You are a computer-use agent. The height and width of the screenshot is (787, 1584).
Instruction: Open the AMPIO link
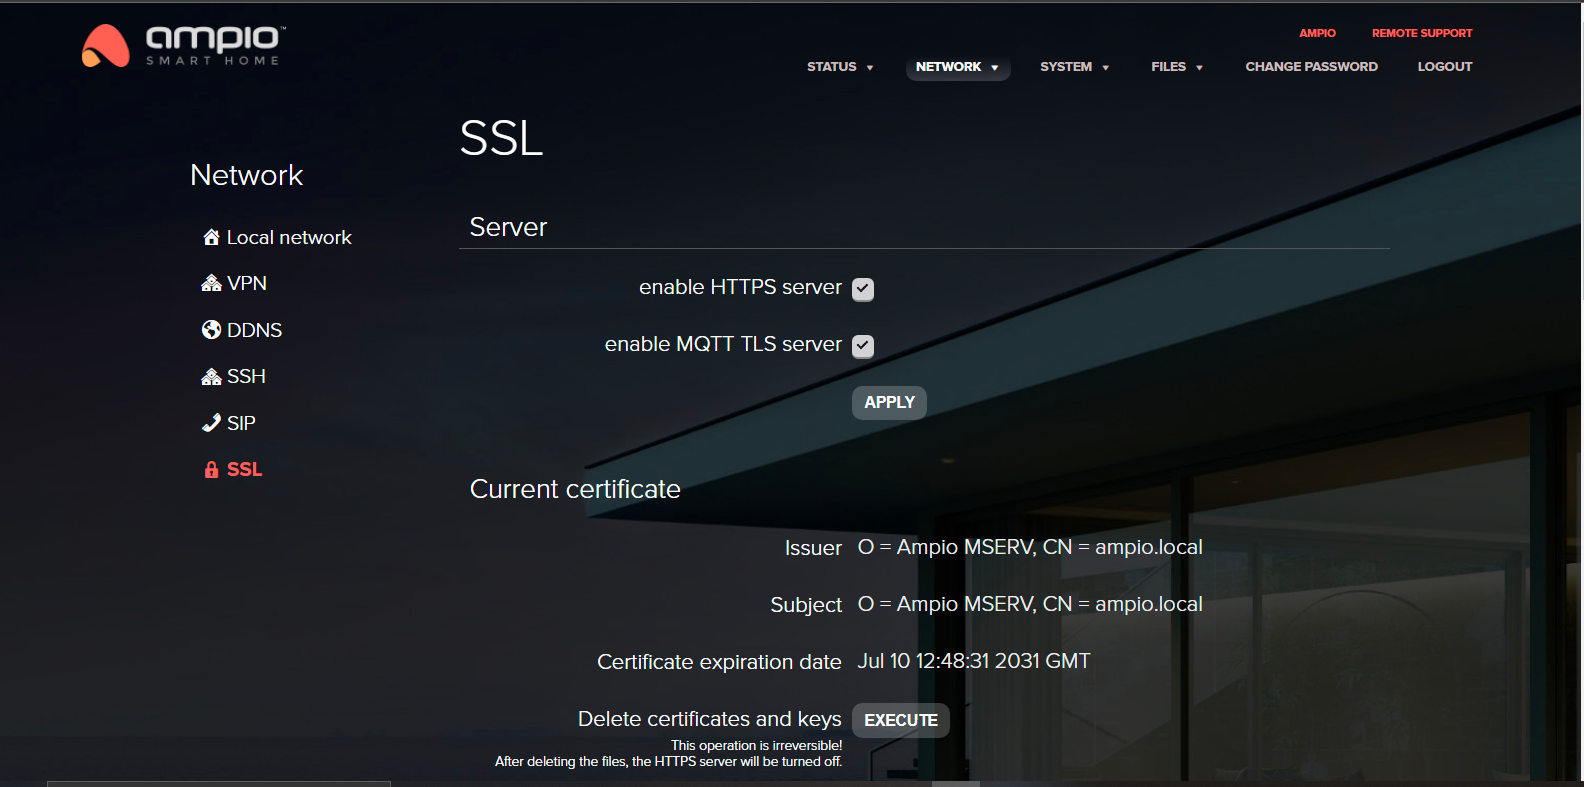[1317, 33]
